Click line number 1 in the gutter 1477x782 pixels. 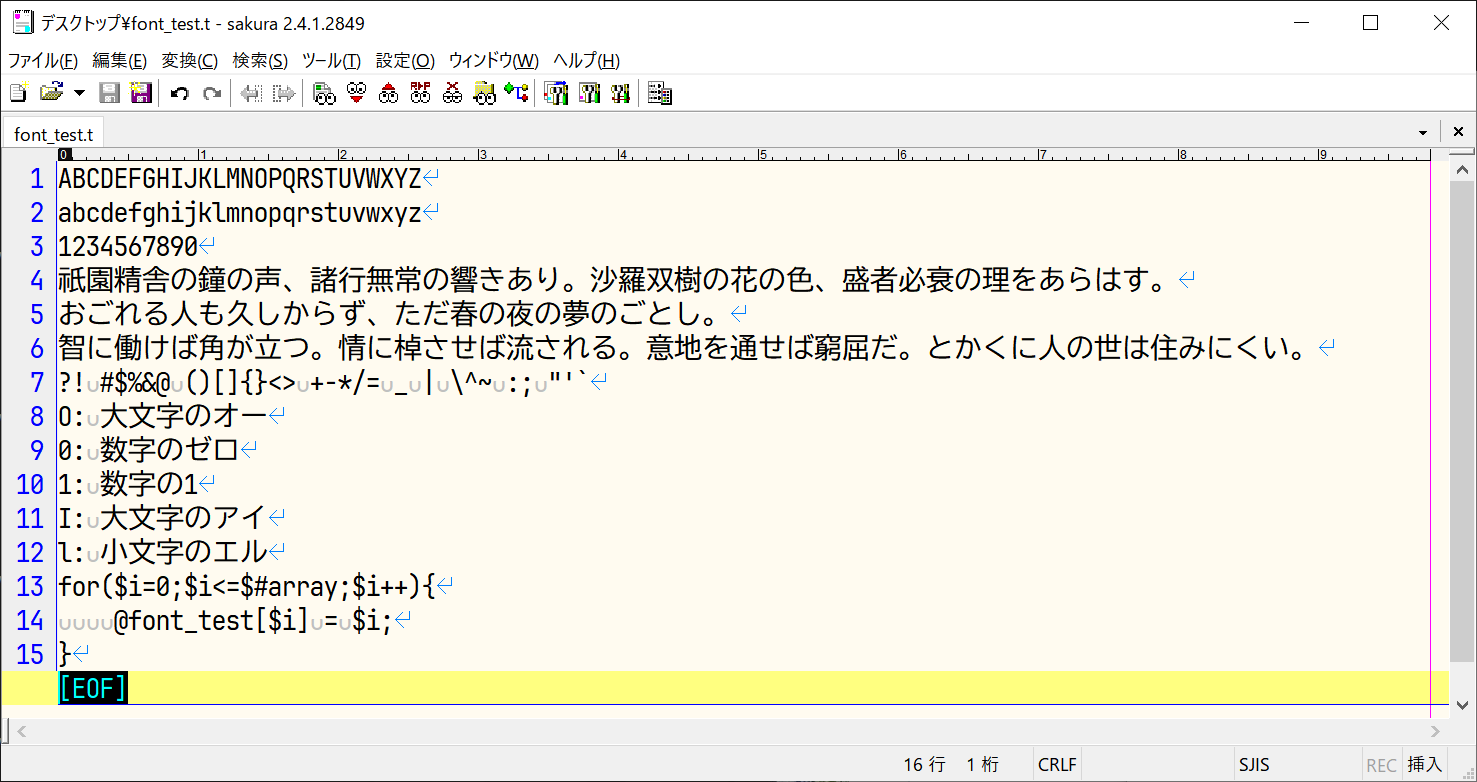[x=37, y=180]
